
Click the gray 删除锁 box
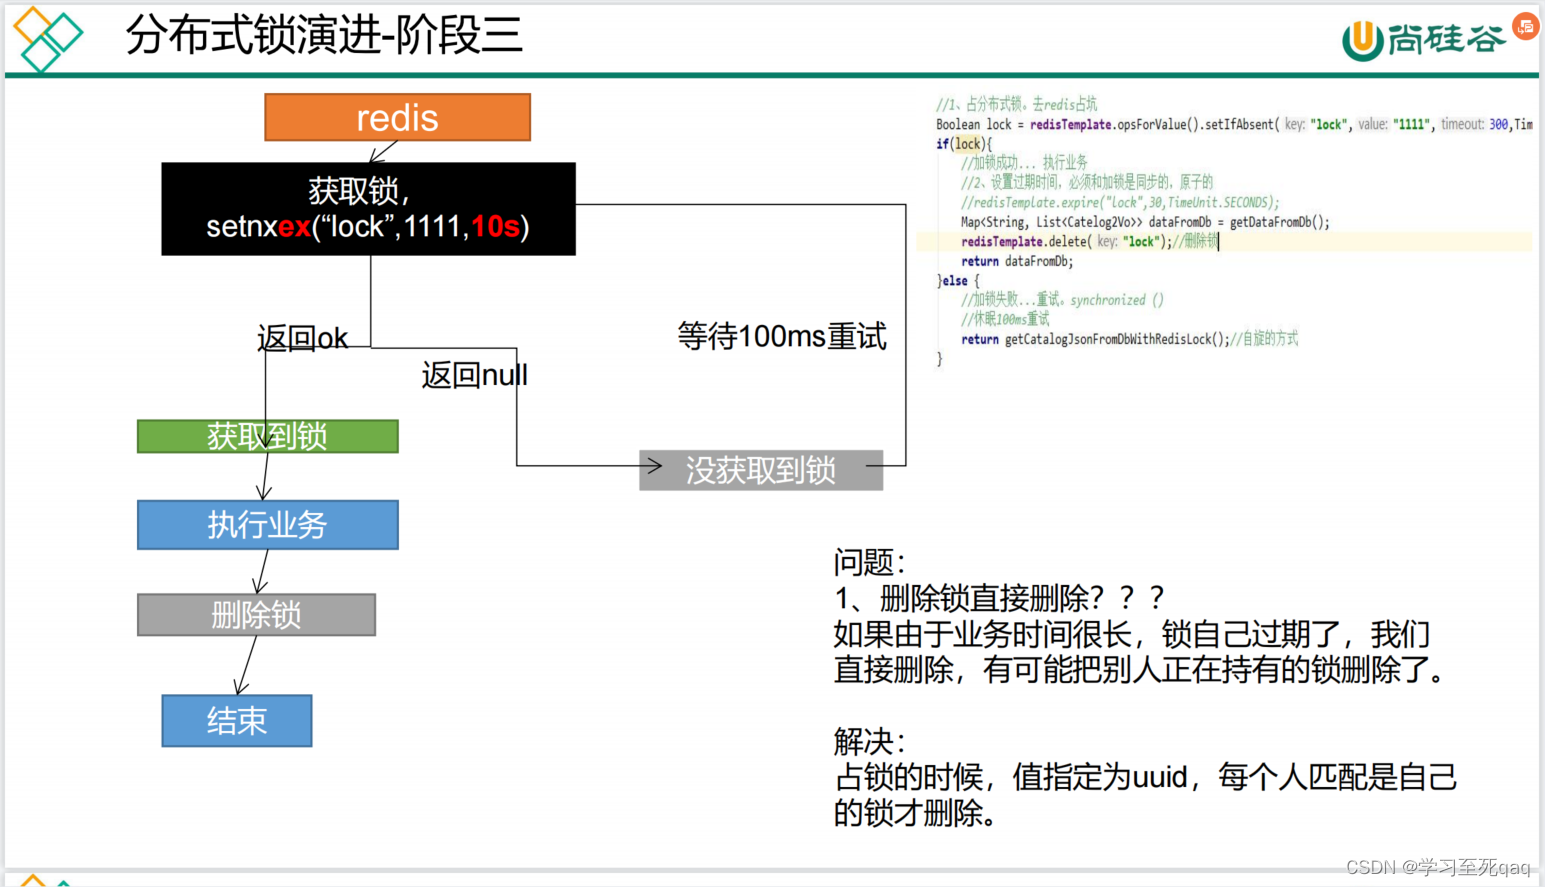click(256, 615)
